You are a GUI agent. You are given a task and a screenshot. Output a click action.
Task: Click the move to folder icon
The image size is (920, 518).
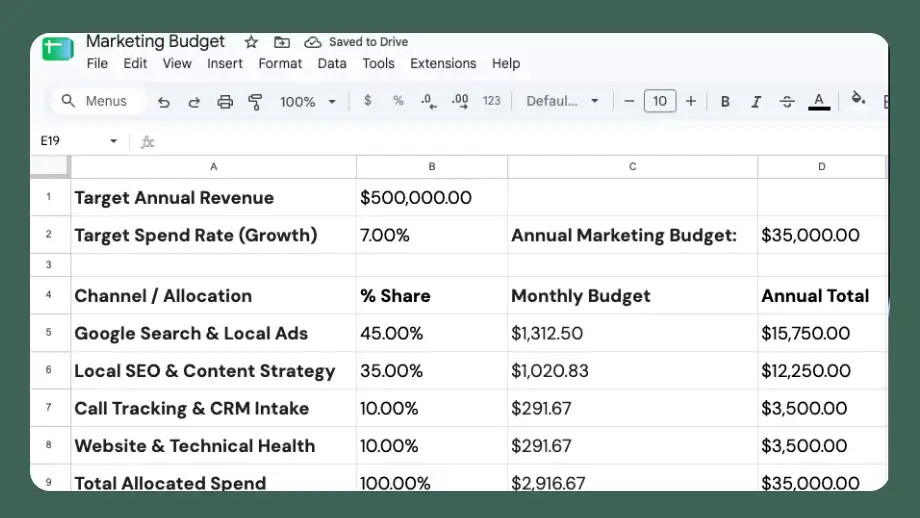click(x=282, y=42)
